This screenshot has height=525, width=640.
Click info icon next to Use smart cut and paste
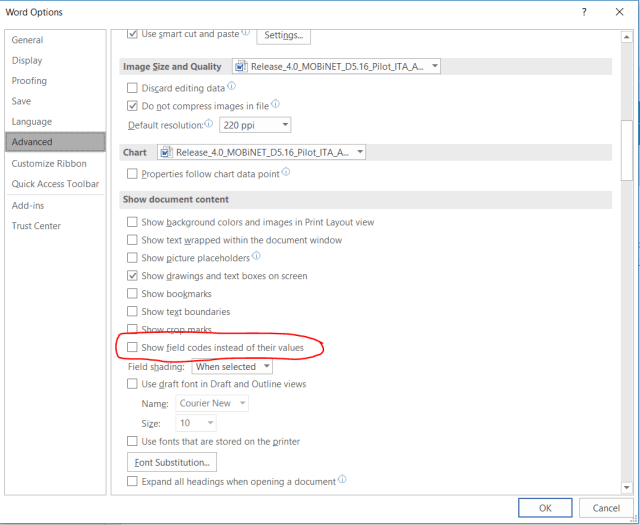tap(245, 32)
